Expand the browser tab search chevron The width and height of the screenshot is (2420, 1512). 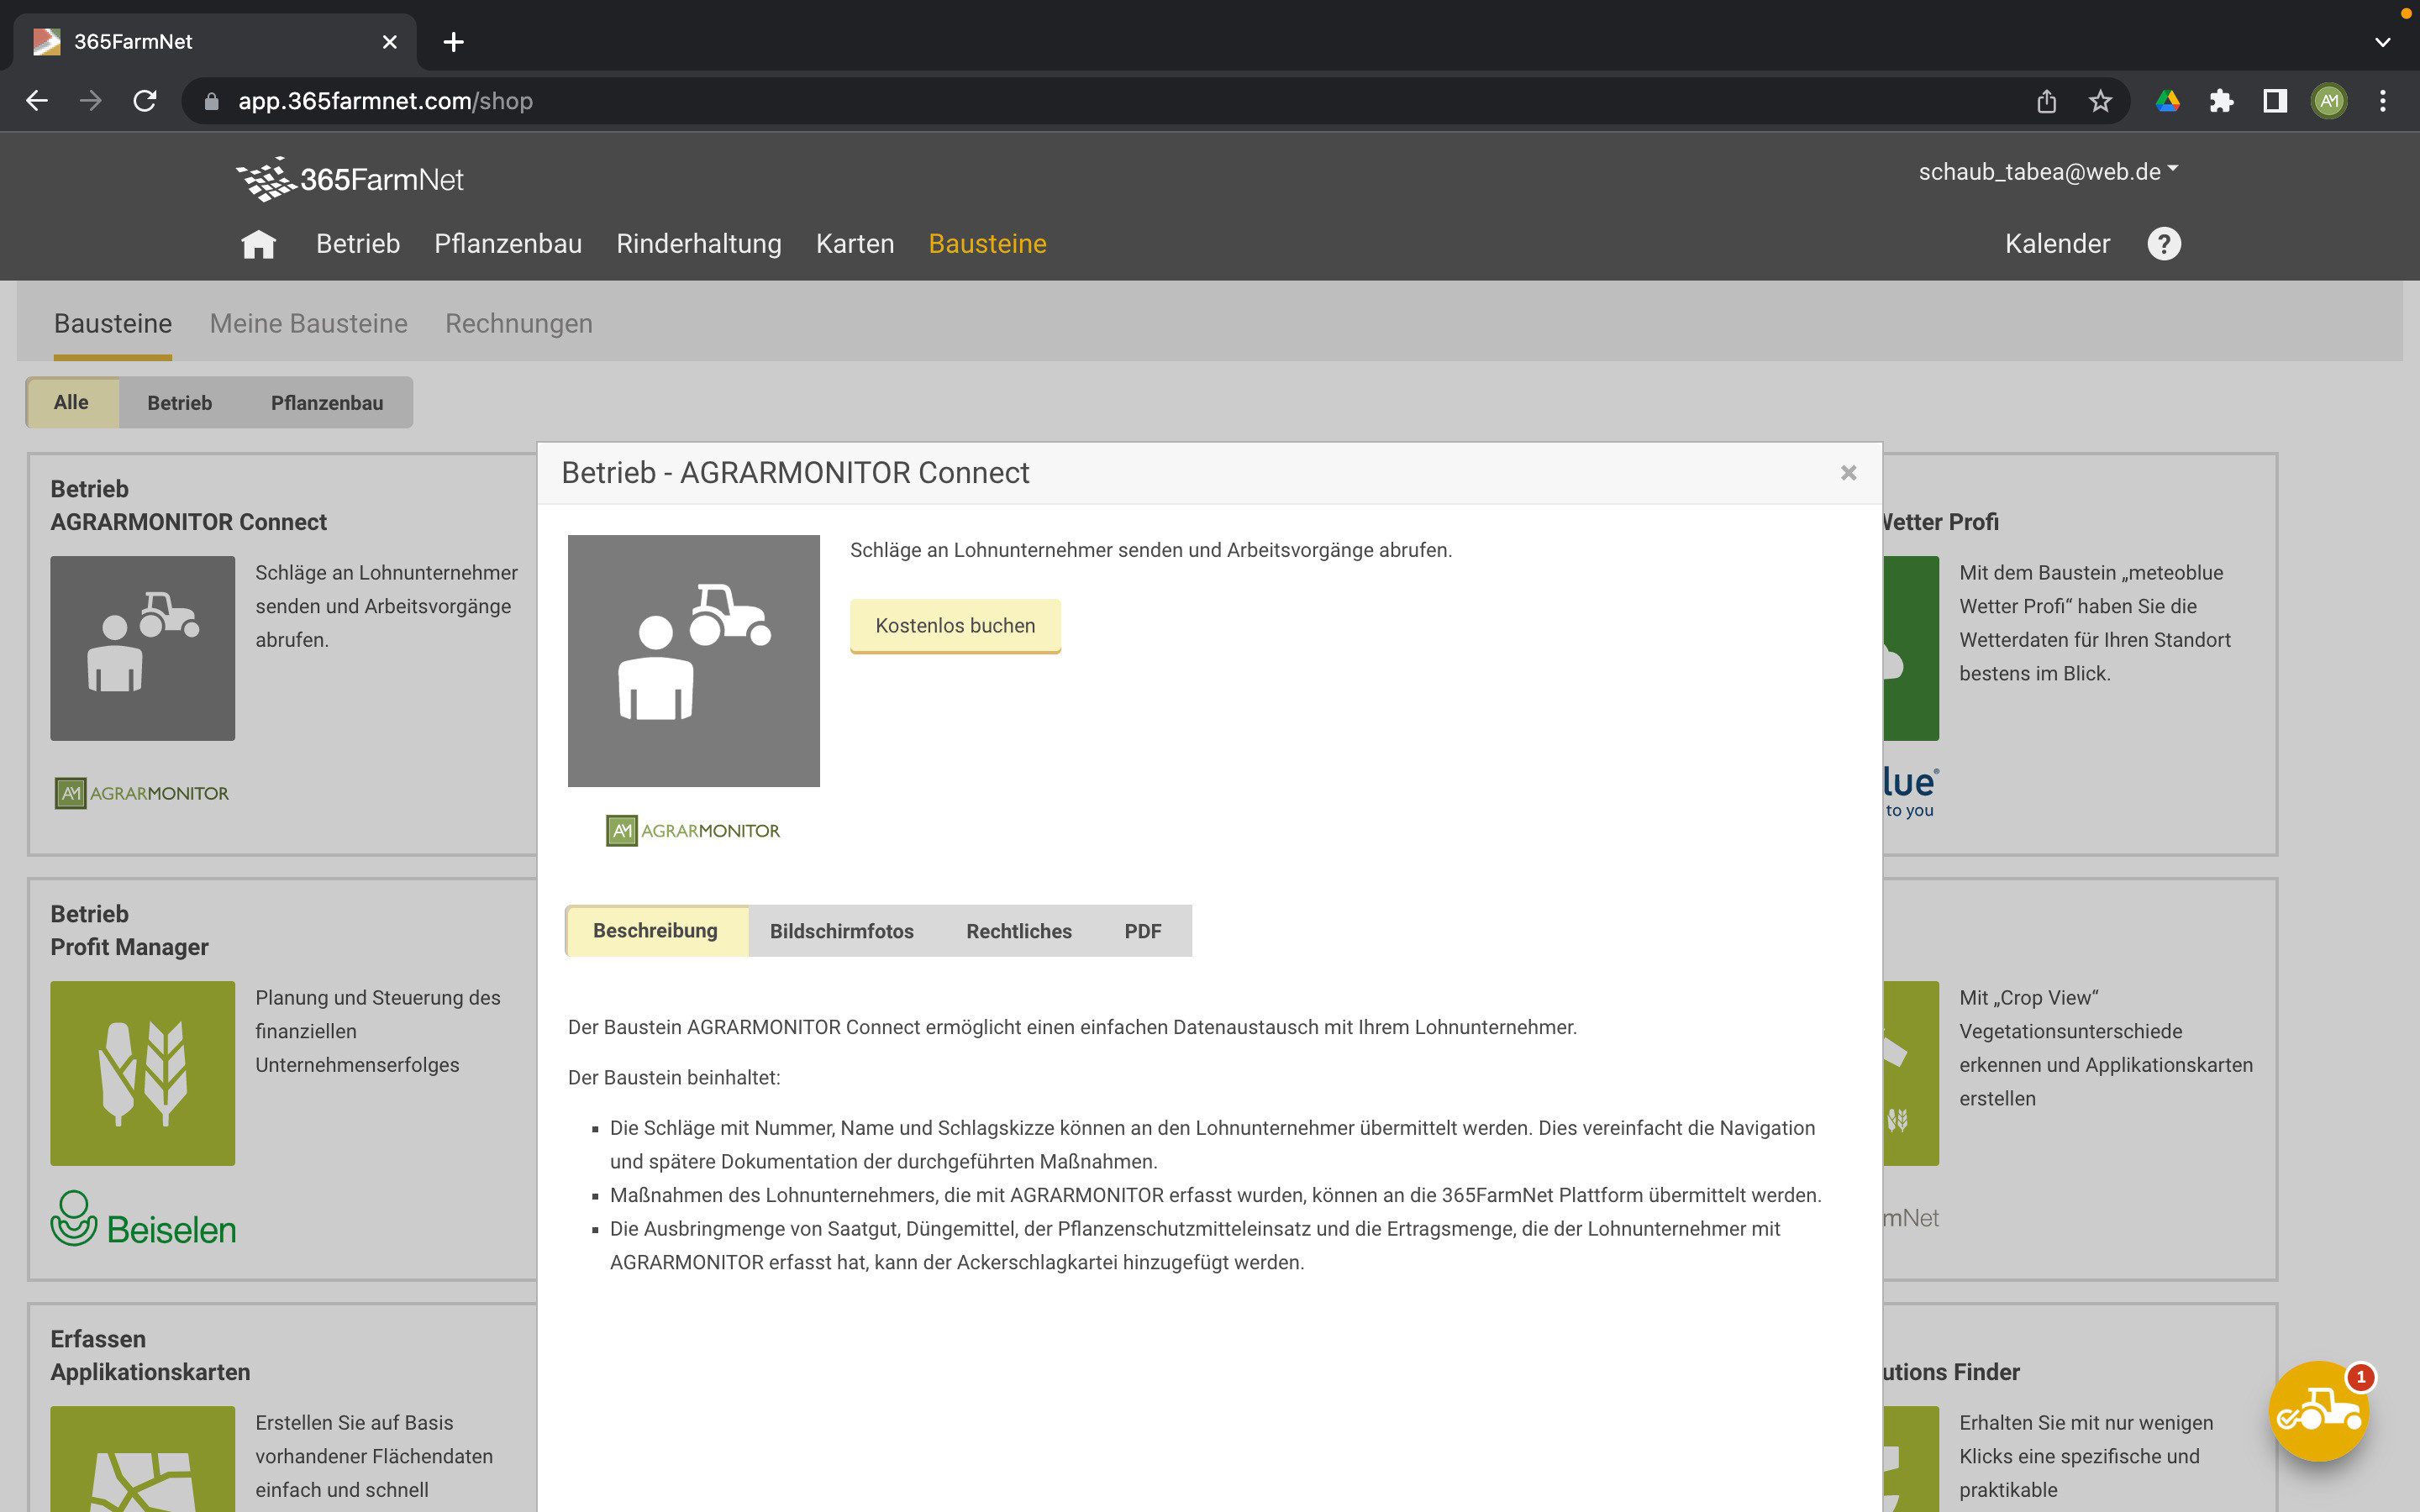(x=2383, y=42)
